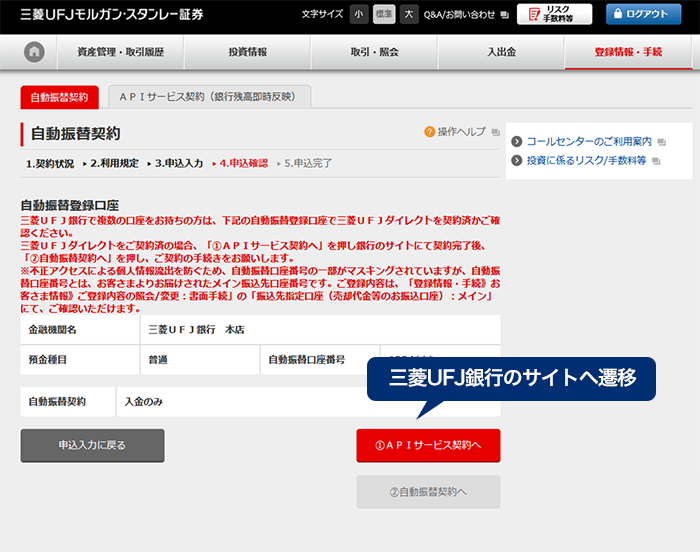
Task: Click the disabled ②自動振替契約へ button
Action: point(428,492)
